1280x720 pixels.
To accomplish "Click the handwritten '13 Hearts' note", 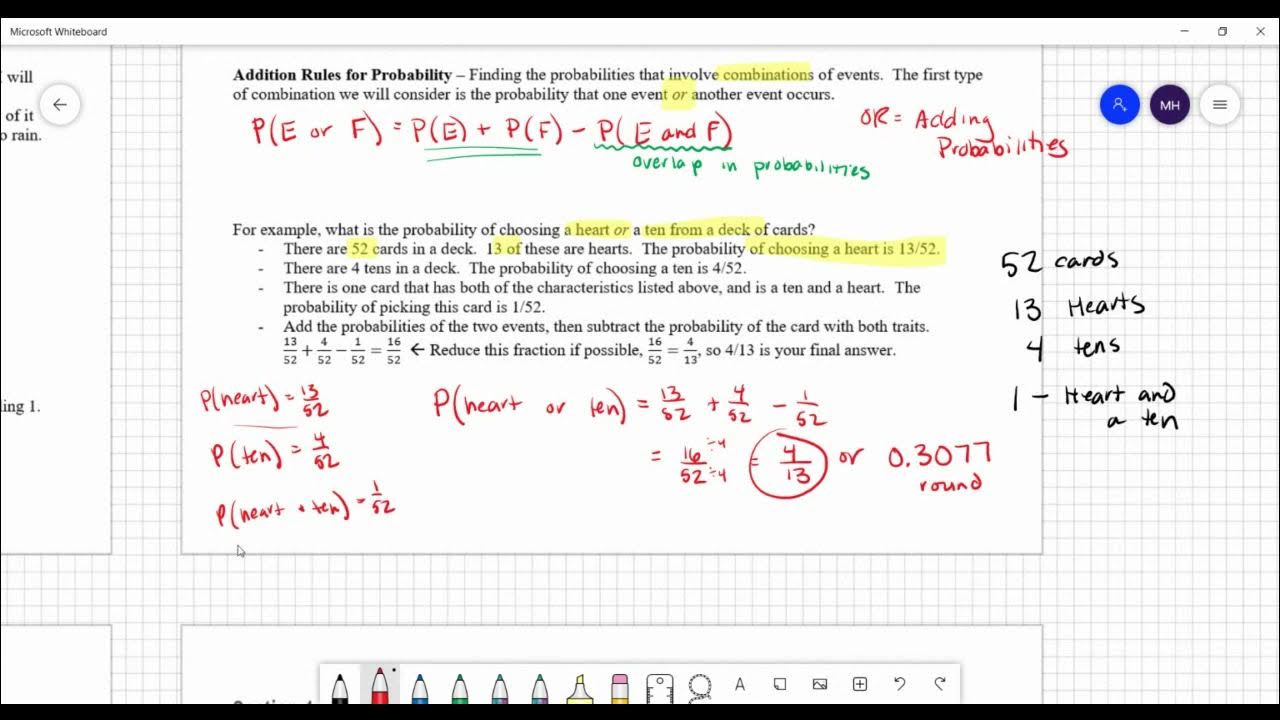I will coord(1078,307).
